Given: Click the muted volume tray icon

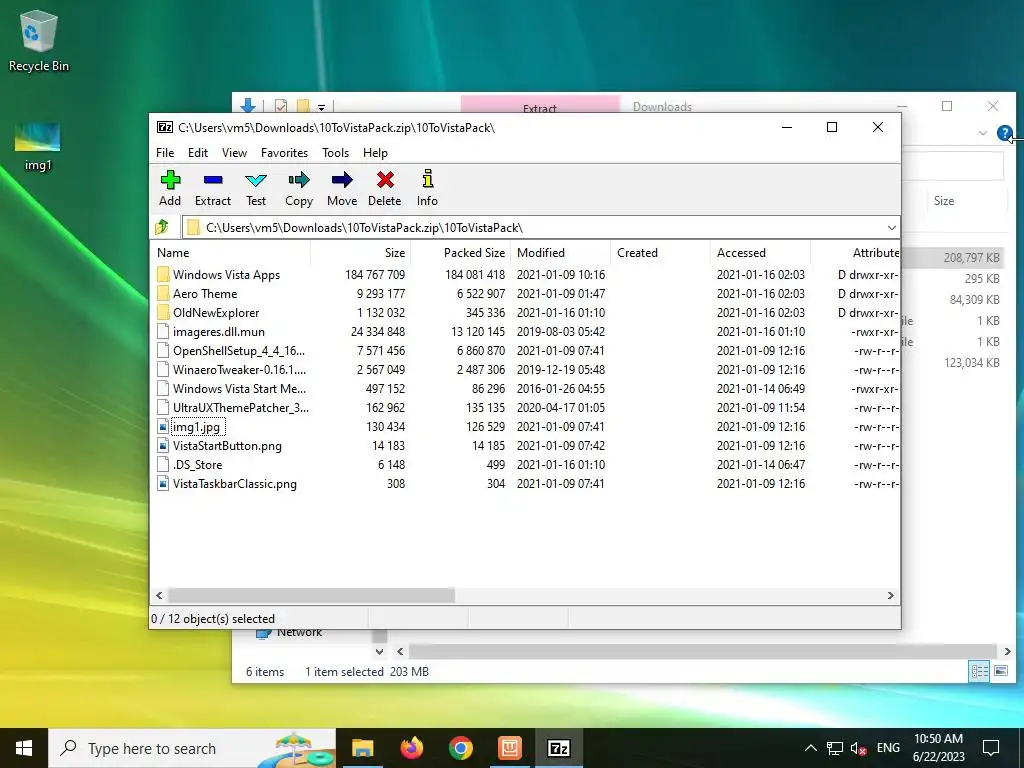Looking at the screenshot, I should point(858,748).
